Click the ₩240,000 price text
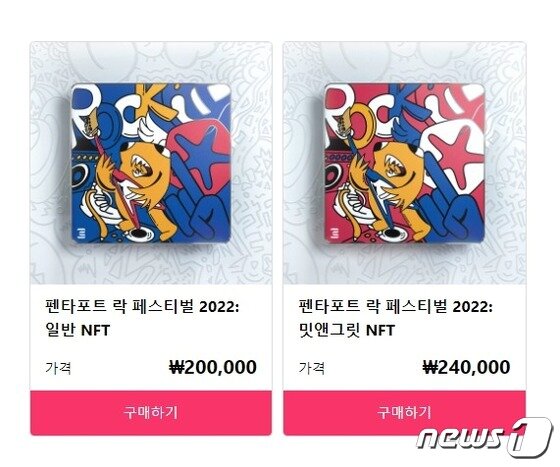The height and width of the screenshot is (467, 560). 466,367
